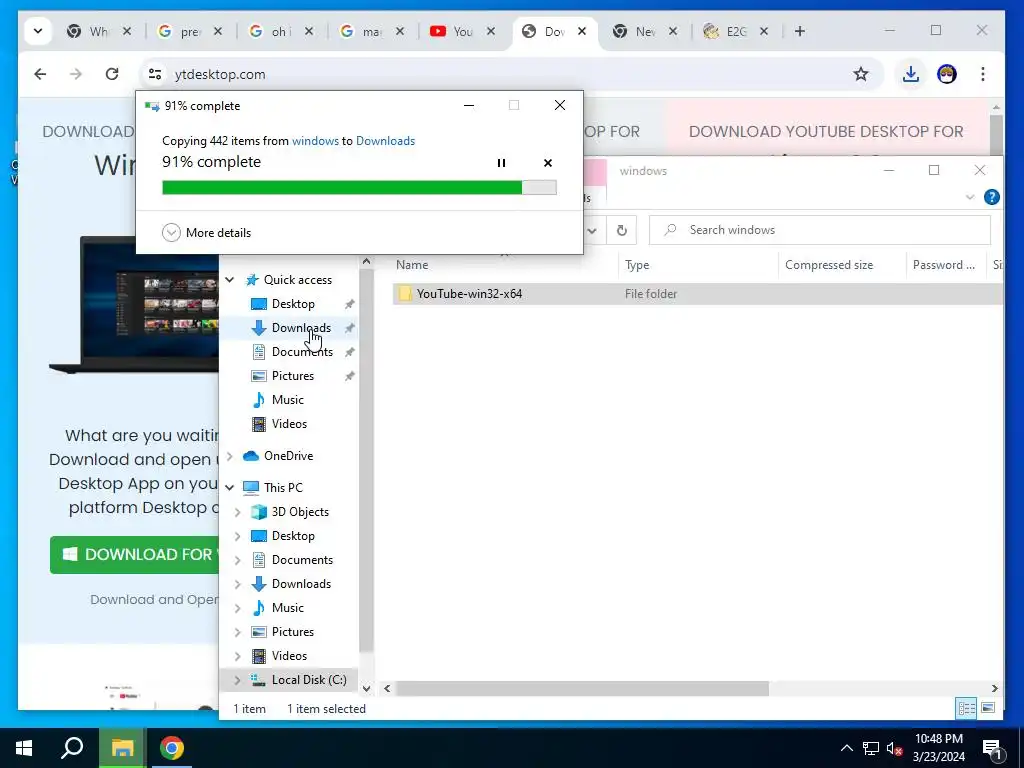Viewport: 1024px width, 768px height.
Task: Open Videos under Quick access
Action: pos(289,424)
